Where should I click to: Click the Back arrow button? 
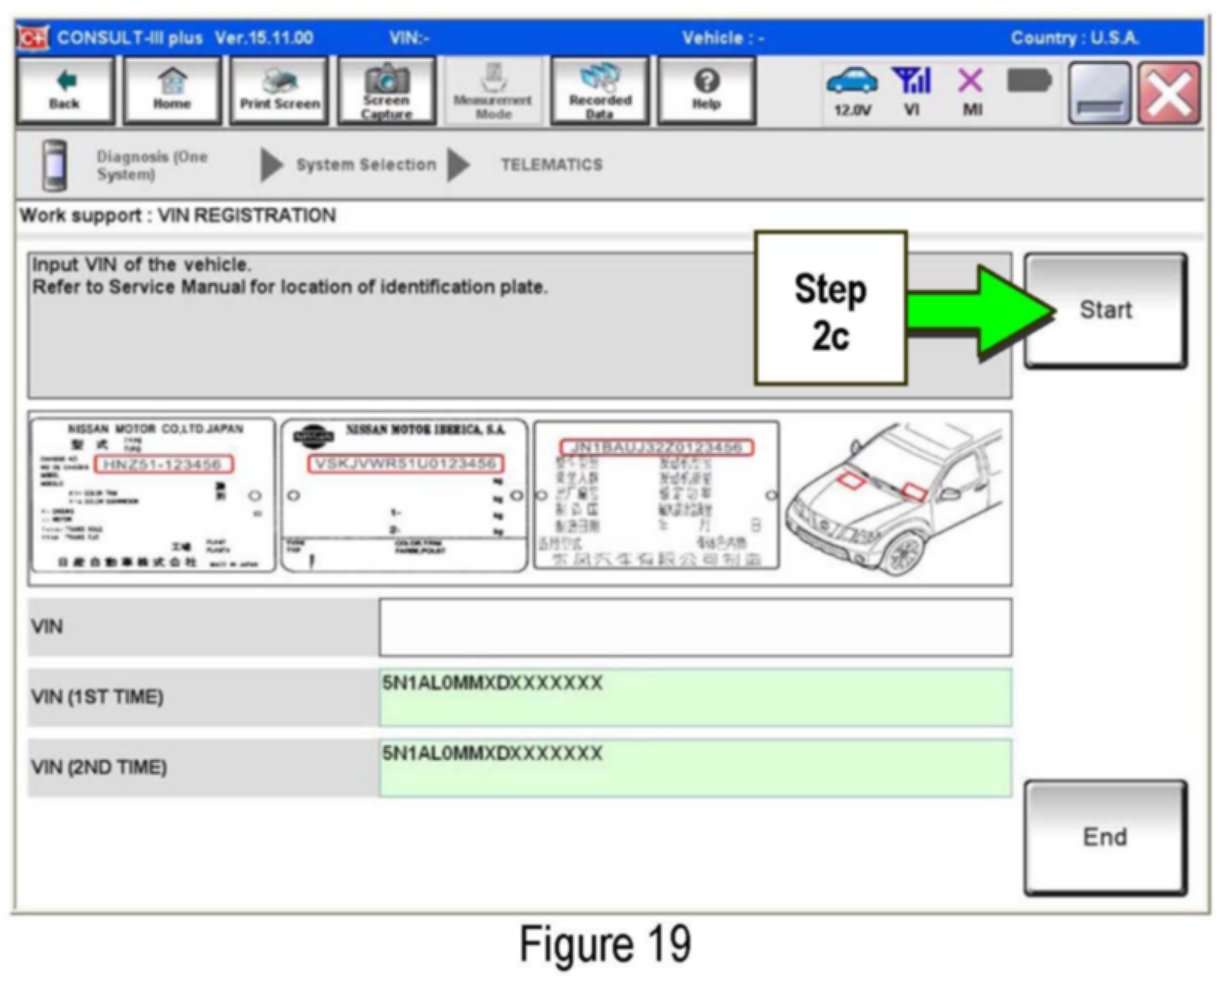pos(64,91)
